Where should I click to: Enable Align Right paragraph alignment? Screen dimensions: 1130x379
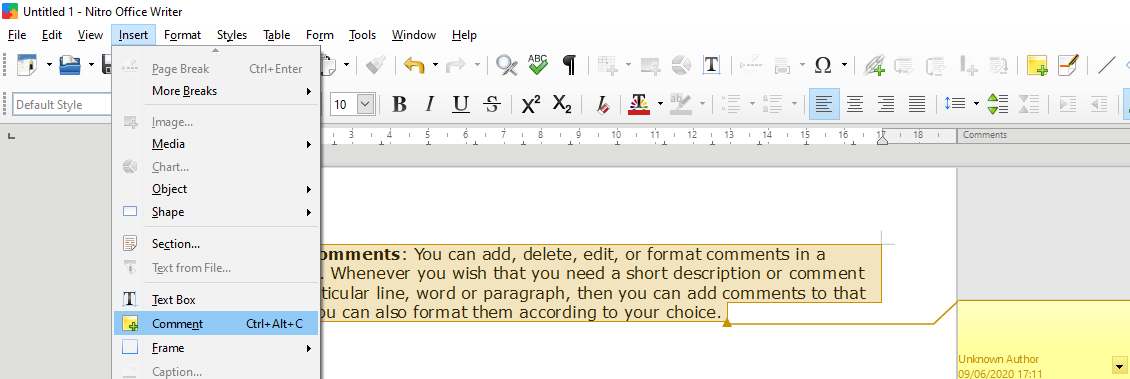pyautogui.click(x=886, y=104)
